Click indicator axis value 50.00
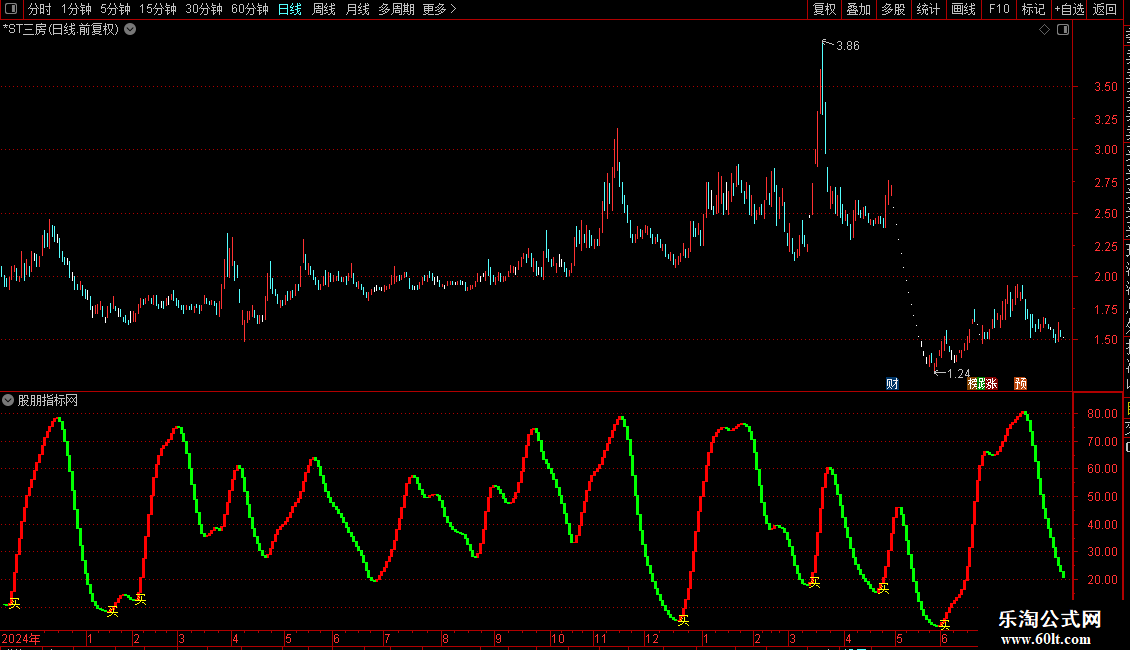1130x650 pixels. [1103, 497]
